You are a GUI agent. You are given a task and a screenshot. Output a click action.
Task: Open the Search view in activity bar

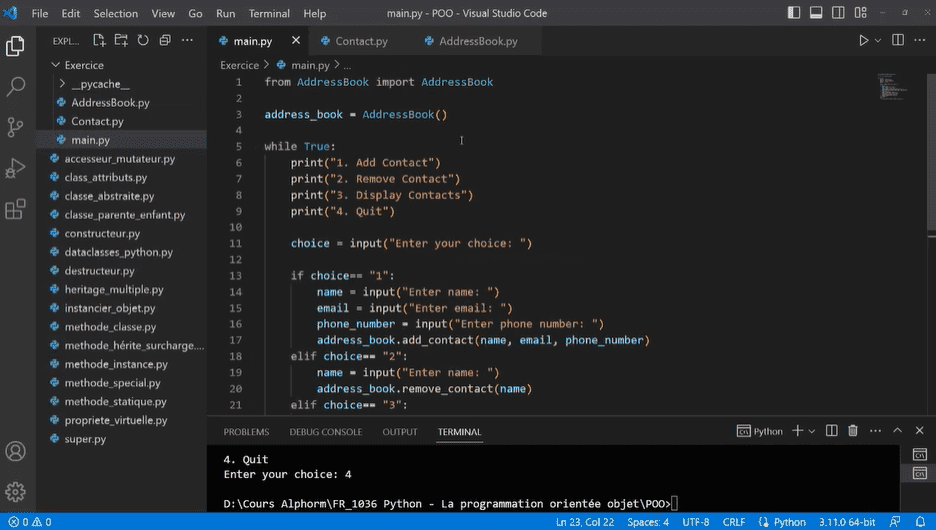click(16, 87)
